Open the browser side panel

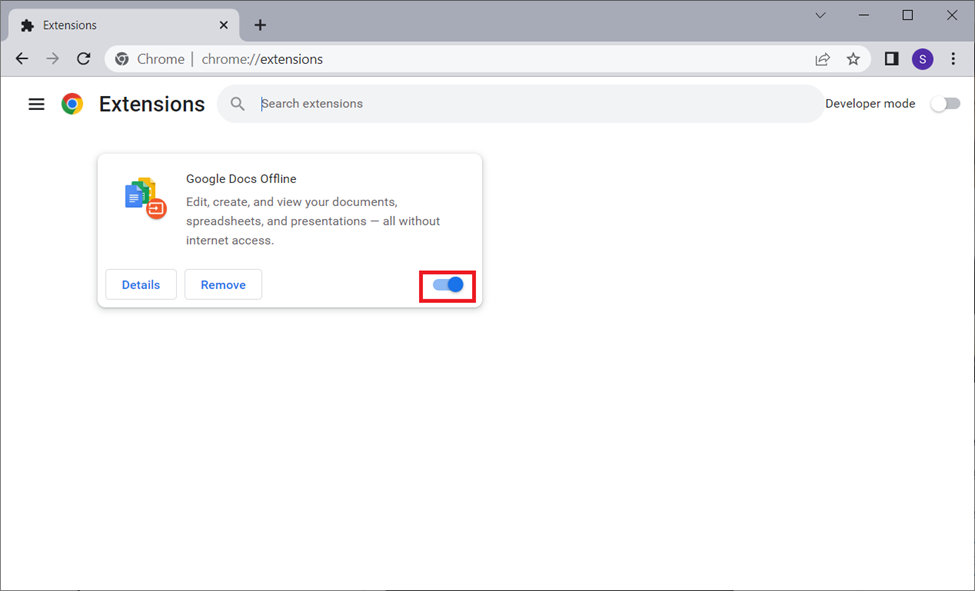tap(892, 59)
